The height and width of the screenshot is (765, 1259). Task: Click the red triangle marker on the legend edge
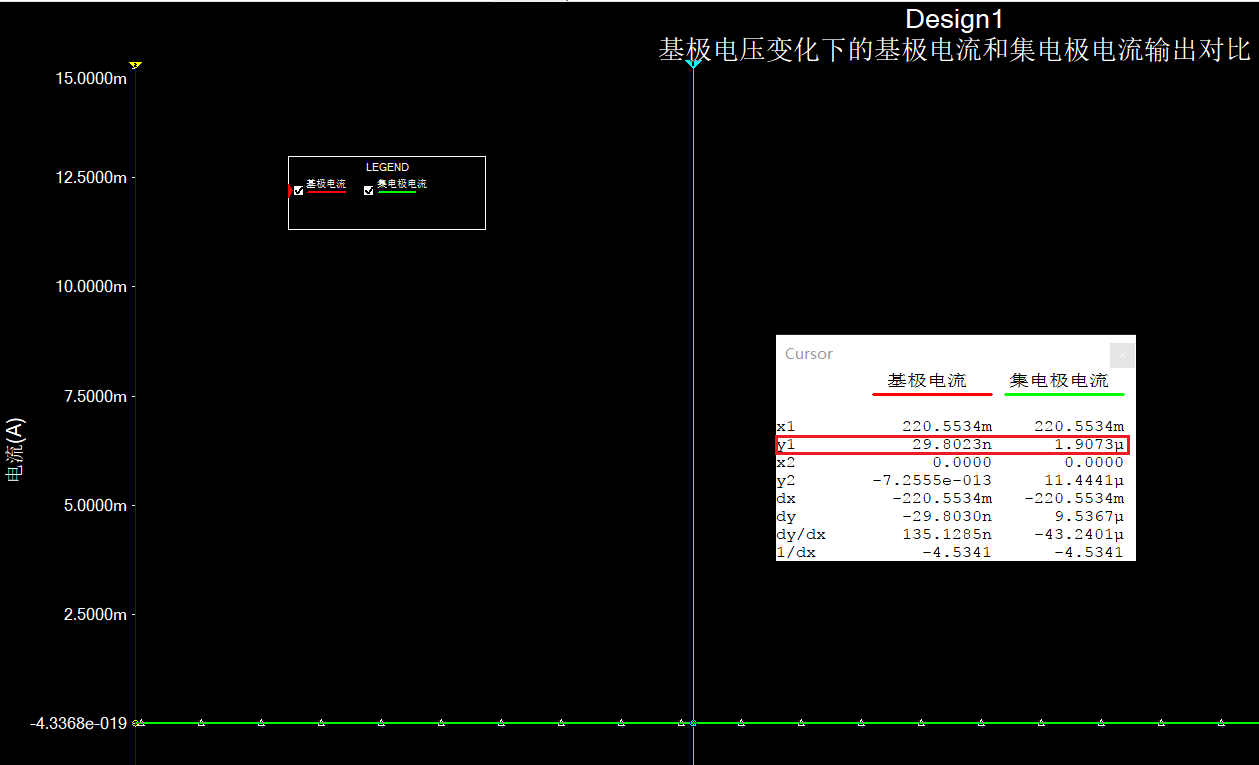click(290, 190)
